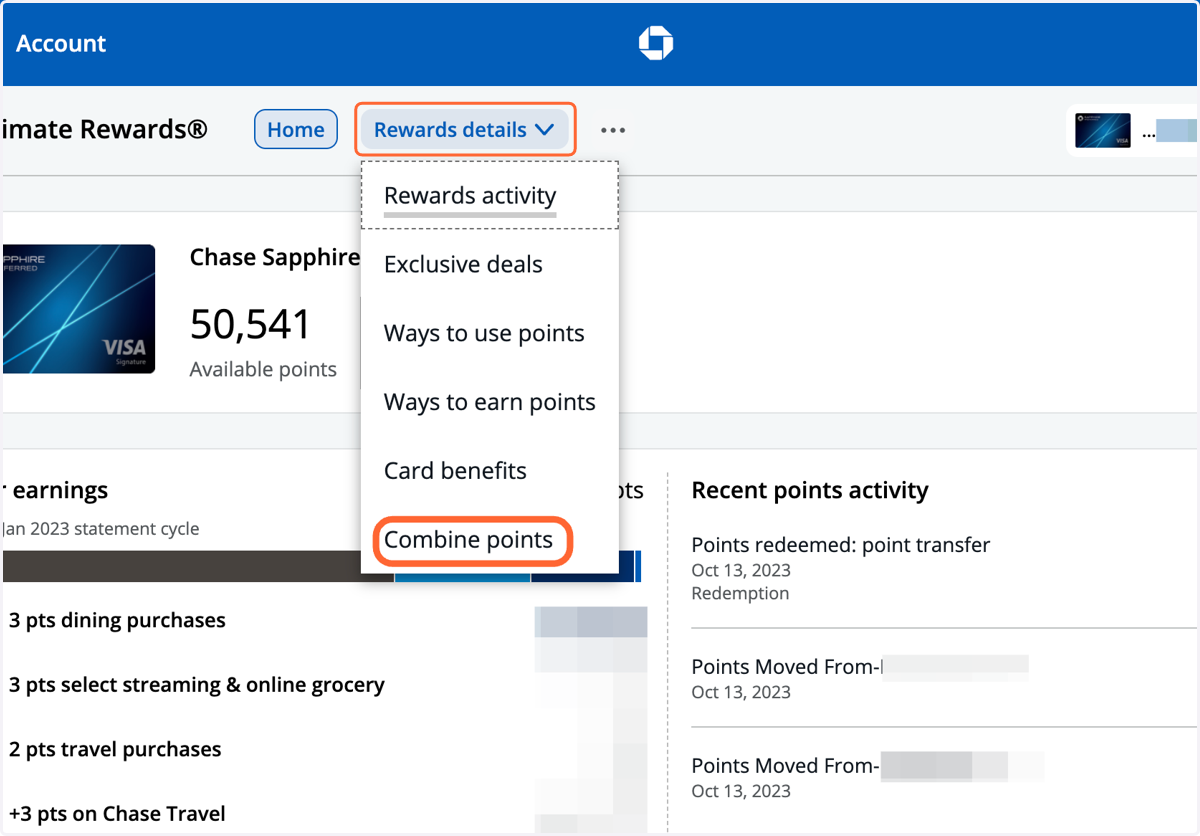Click 3 pts select streaming & online grocery
This screenshot has width=1200, height=836.
coord(197,685)
